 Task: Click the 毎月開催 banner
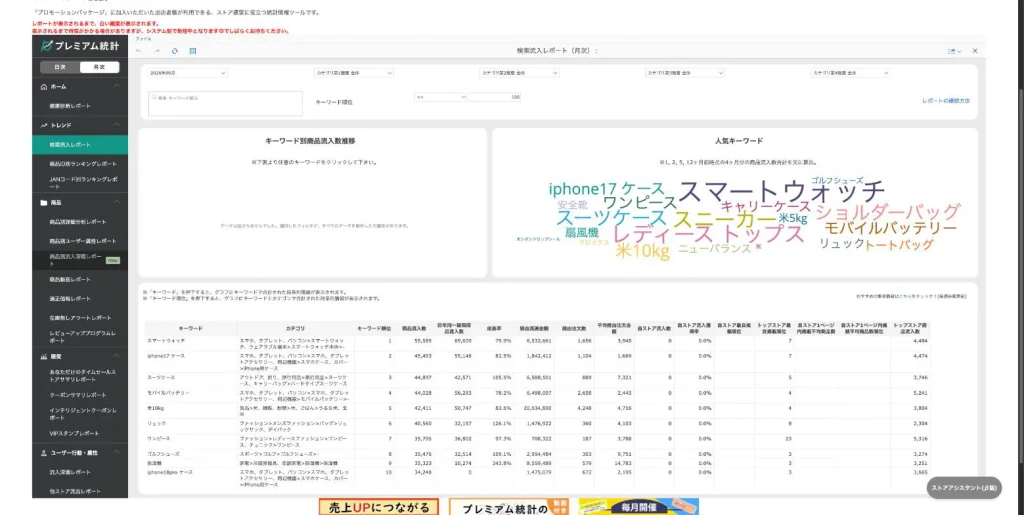coord(639,507)
